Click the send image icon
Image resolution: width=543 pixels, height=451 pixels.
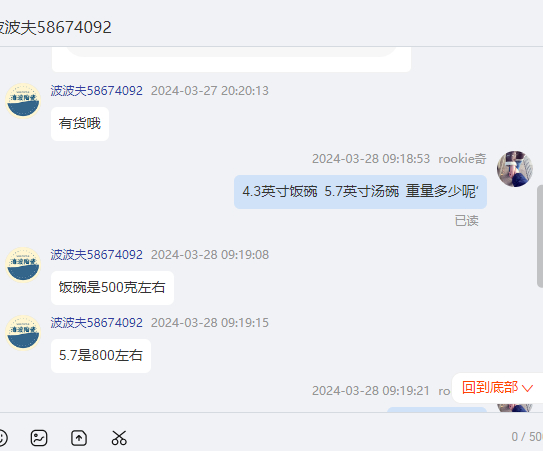pyautogui.click(x=39, y=438)
